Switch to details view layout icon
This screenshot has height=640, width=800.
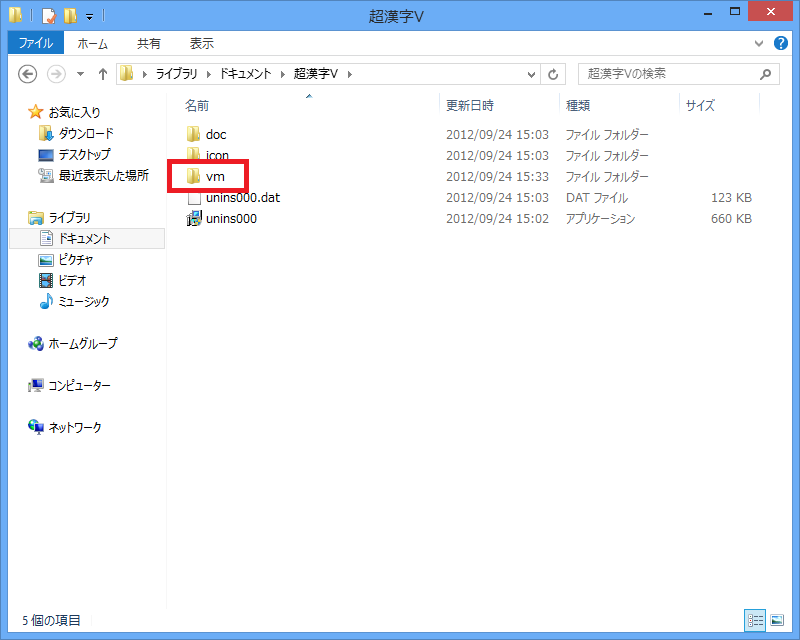(x=753, y=621)
